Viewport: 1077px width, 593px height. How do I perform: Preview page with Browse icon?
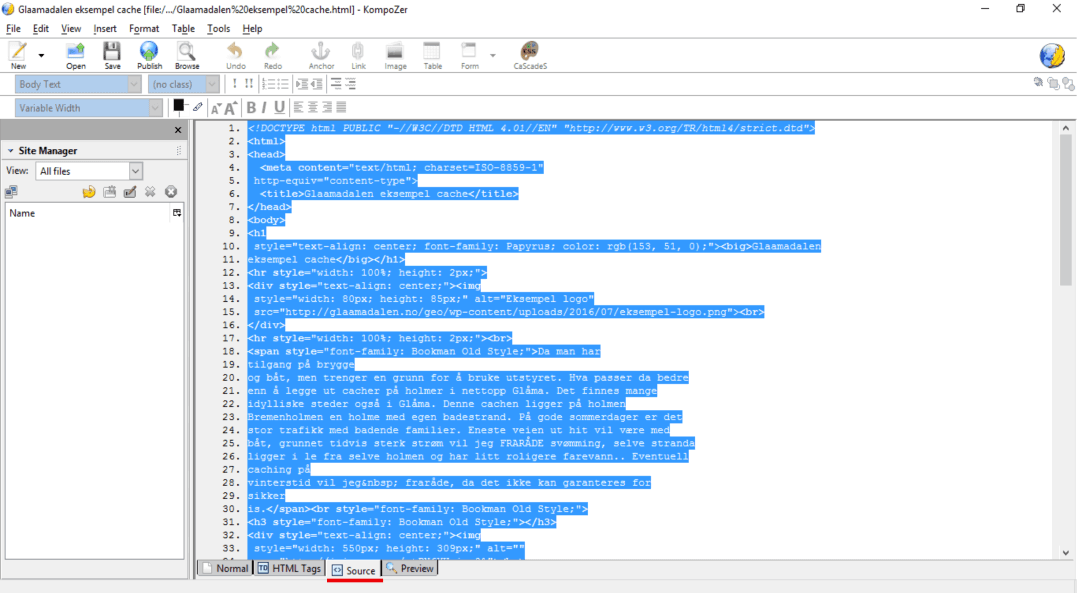coord(187,55)
